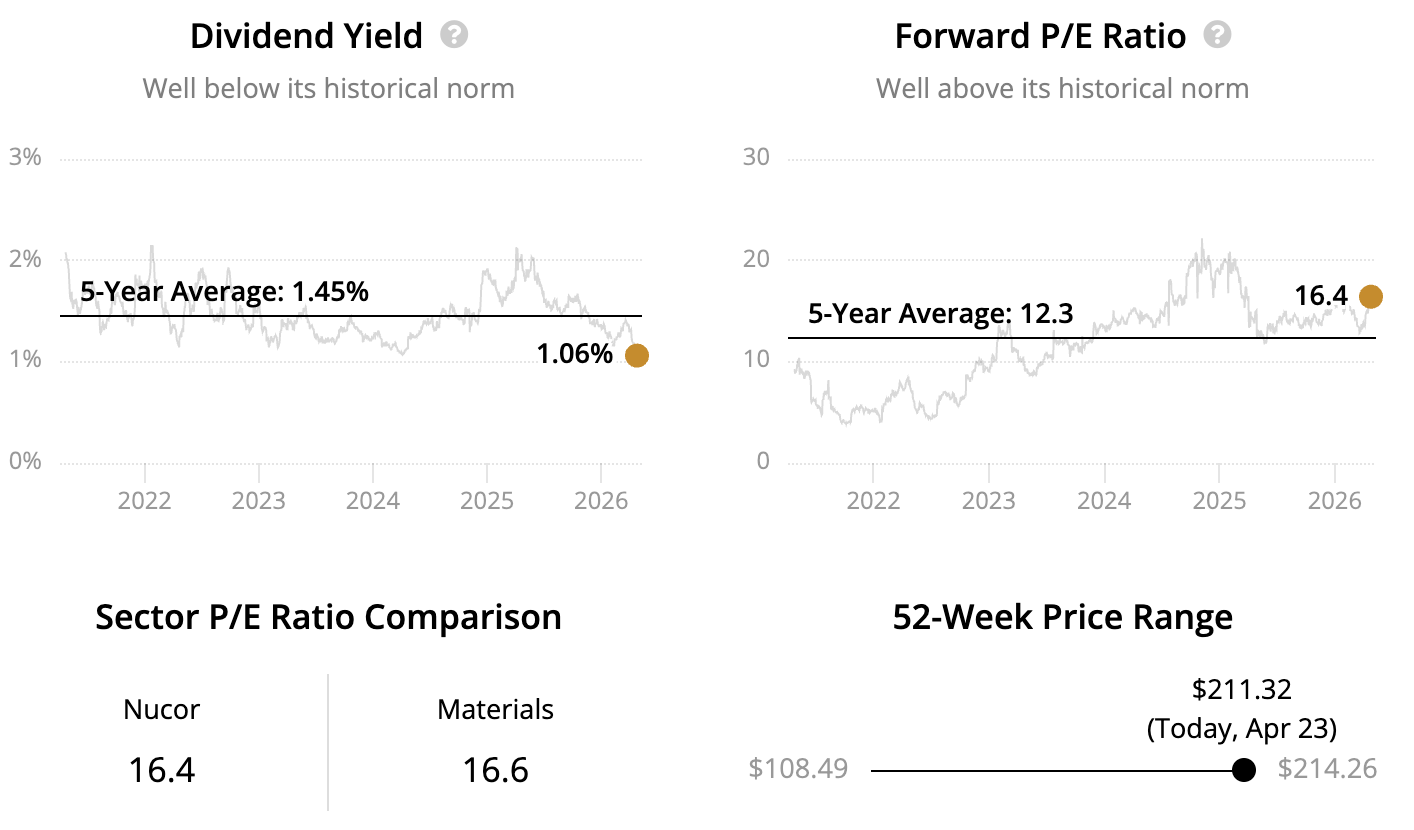Screen dimensions: 1414x830
Task: Click the Sector P/E Ratio Comparison heading
Action: click(x=328, y=617)
